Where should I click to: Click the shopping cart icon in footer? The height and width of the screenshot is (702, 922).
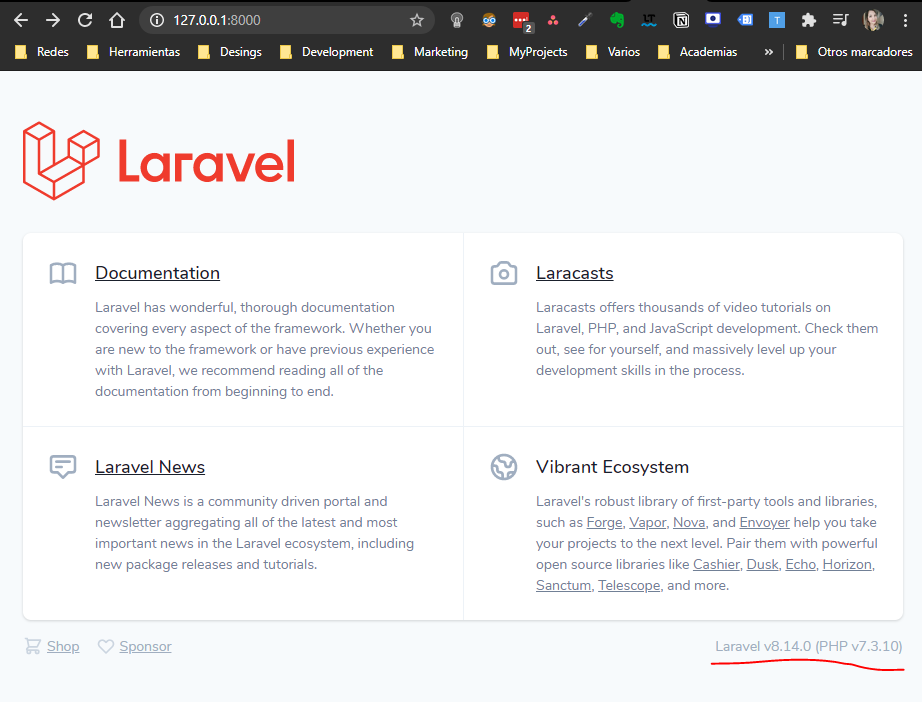pyautogui.click(x=33, y=646)
